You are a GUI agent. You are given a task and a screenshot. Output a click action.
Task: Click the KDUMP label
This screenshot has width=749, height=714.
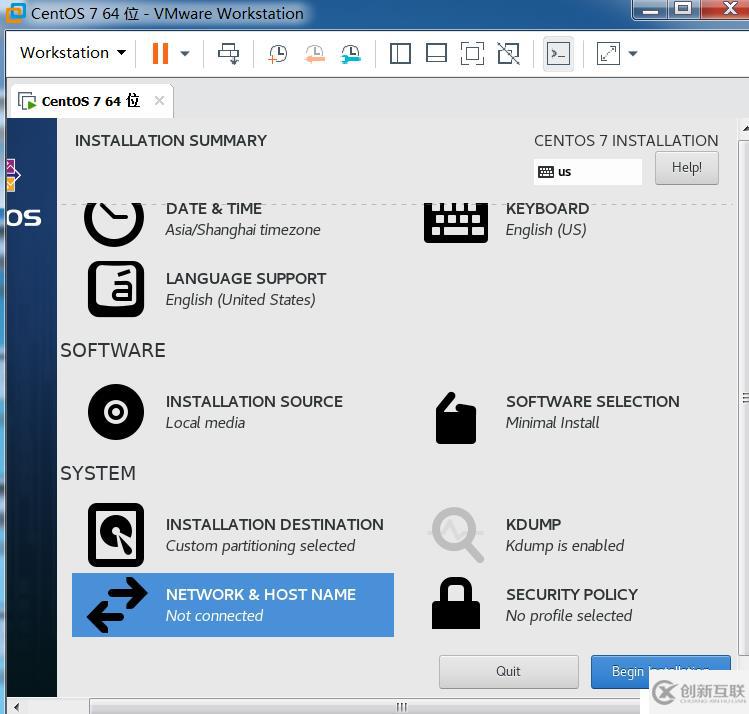click(533, 524)
